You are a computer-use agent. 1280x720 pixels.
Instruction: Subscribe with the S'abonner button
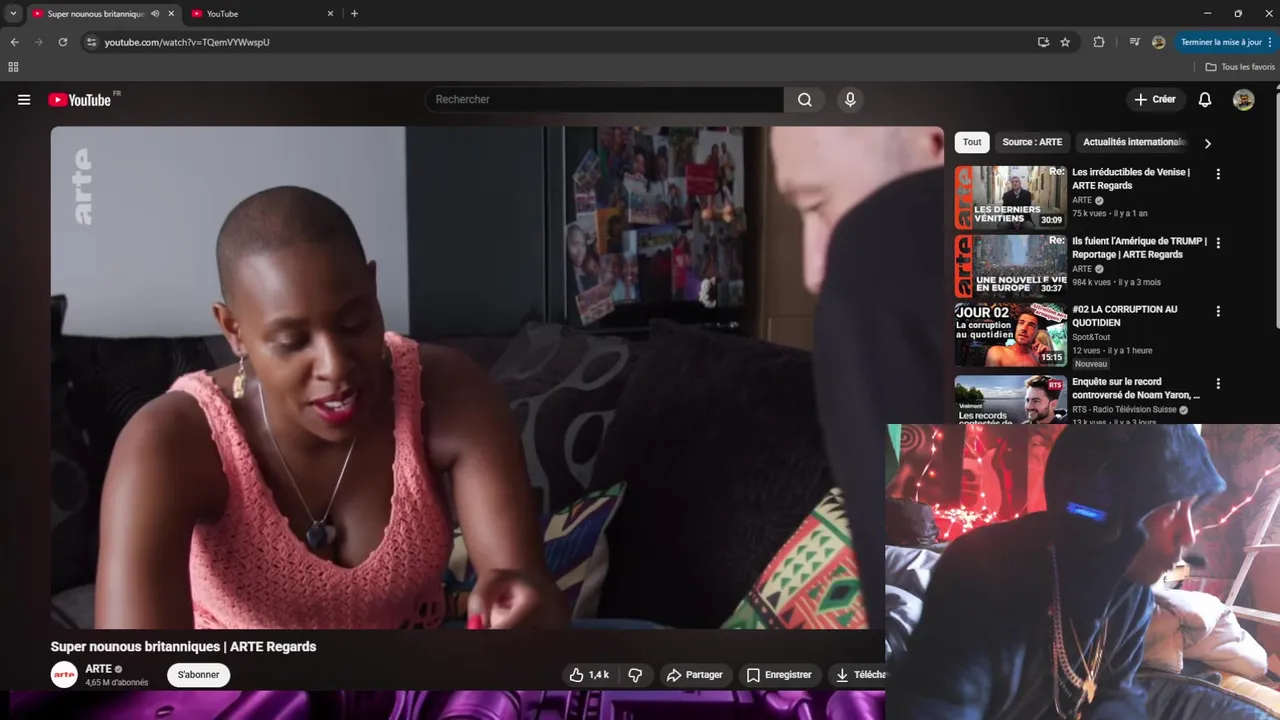pyautogui.click(x=198, y=675)
